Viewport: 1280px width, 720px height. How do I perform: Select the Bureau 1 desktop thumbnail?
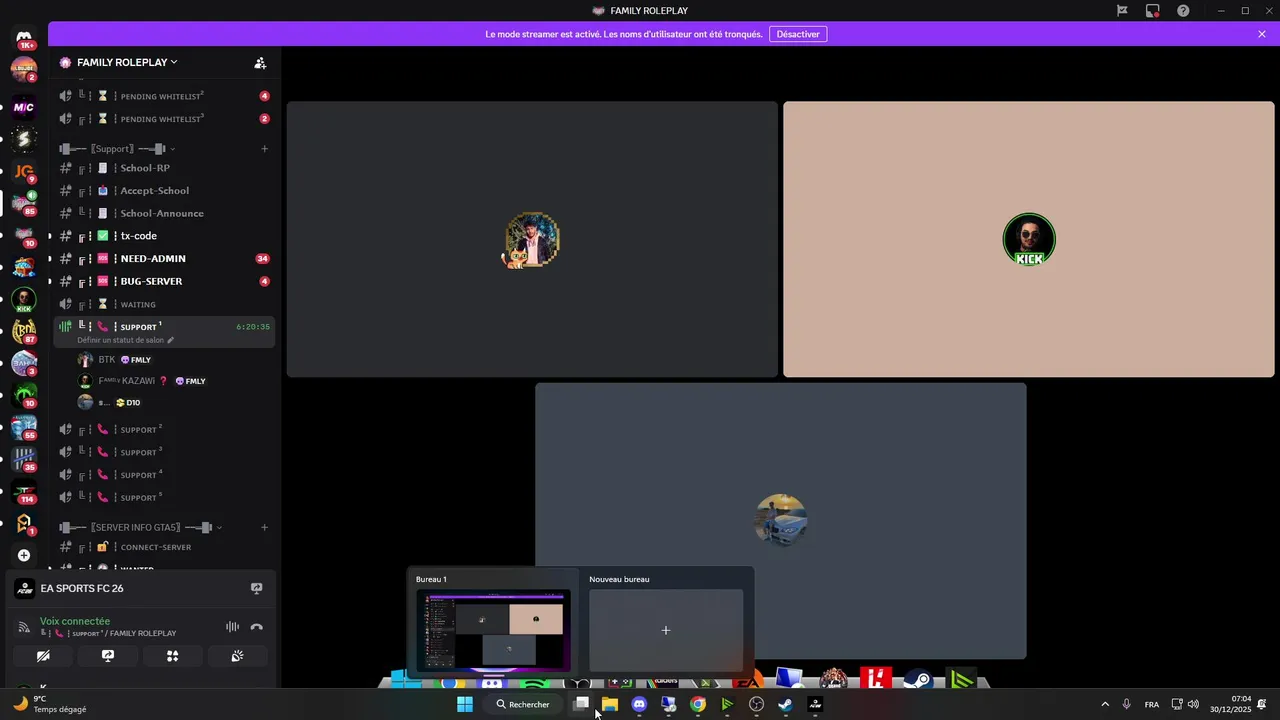[494, 630]
